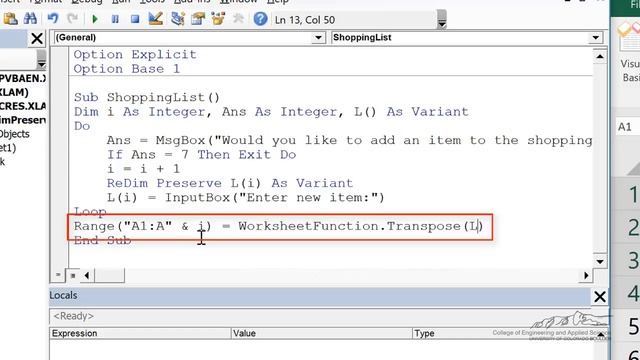This screenshot has width=640, height=360.
Task: Expand the (General) object dropdown
Action: (x=318, y=38)
